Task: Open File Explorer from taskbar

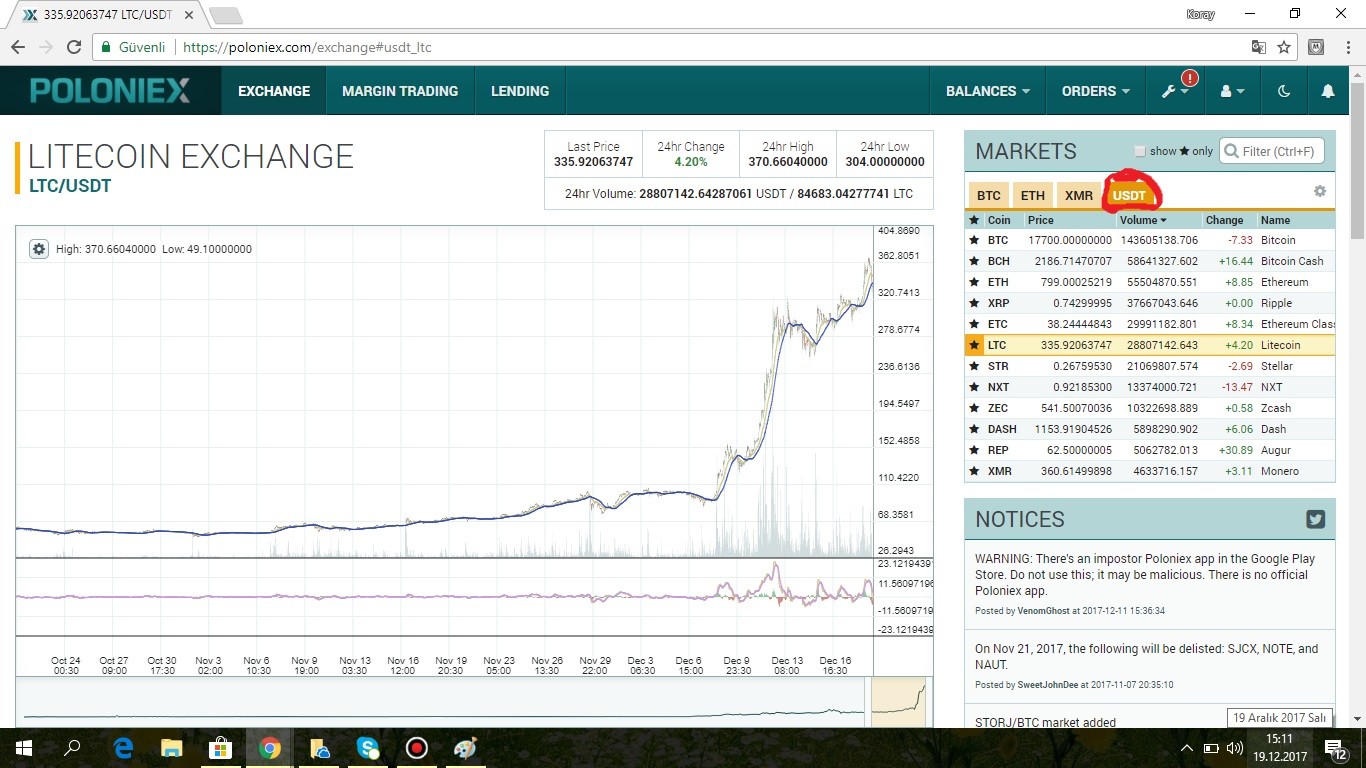Action: 172,748
